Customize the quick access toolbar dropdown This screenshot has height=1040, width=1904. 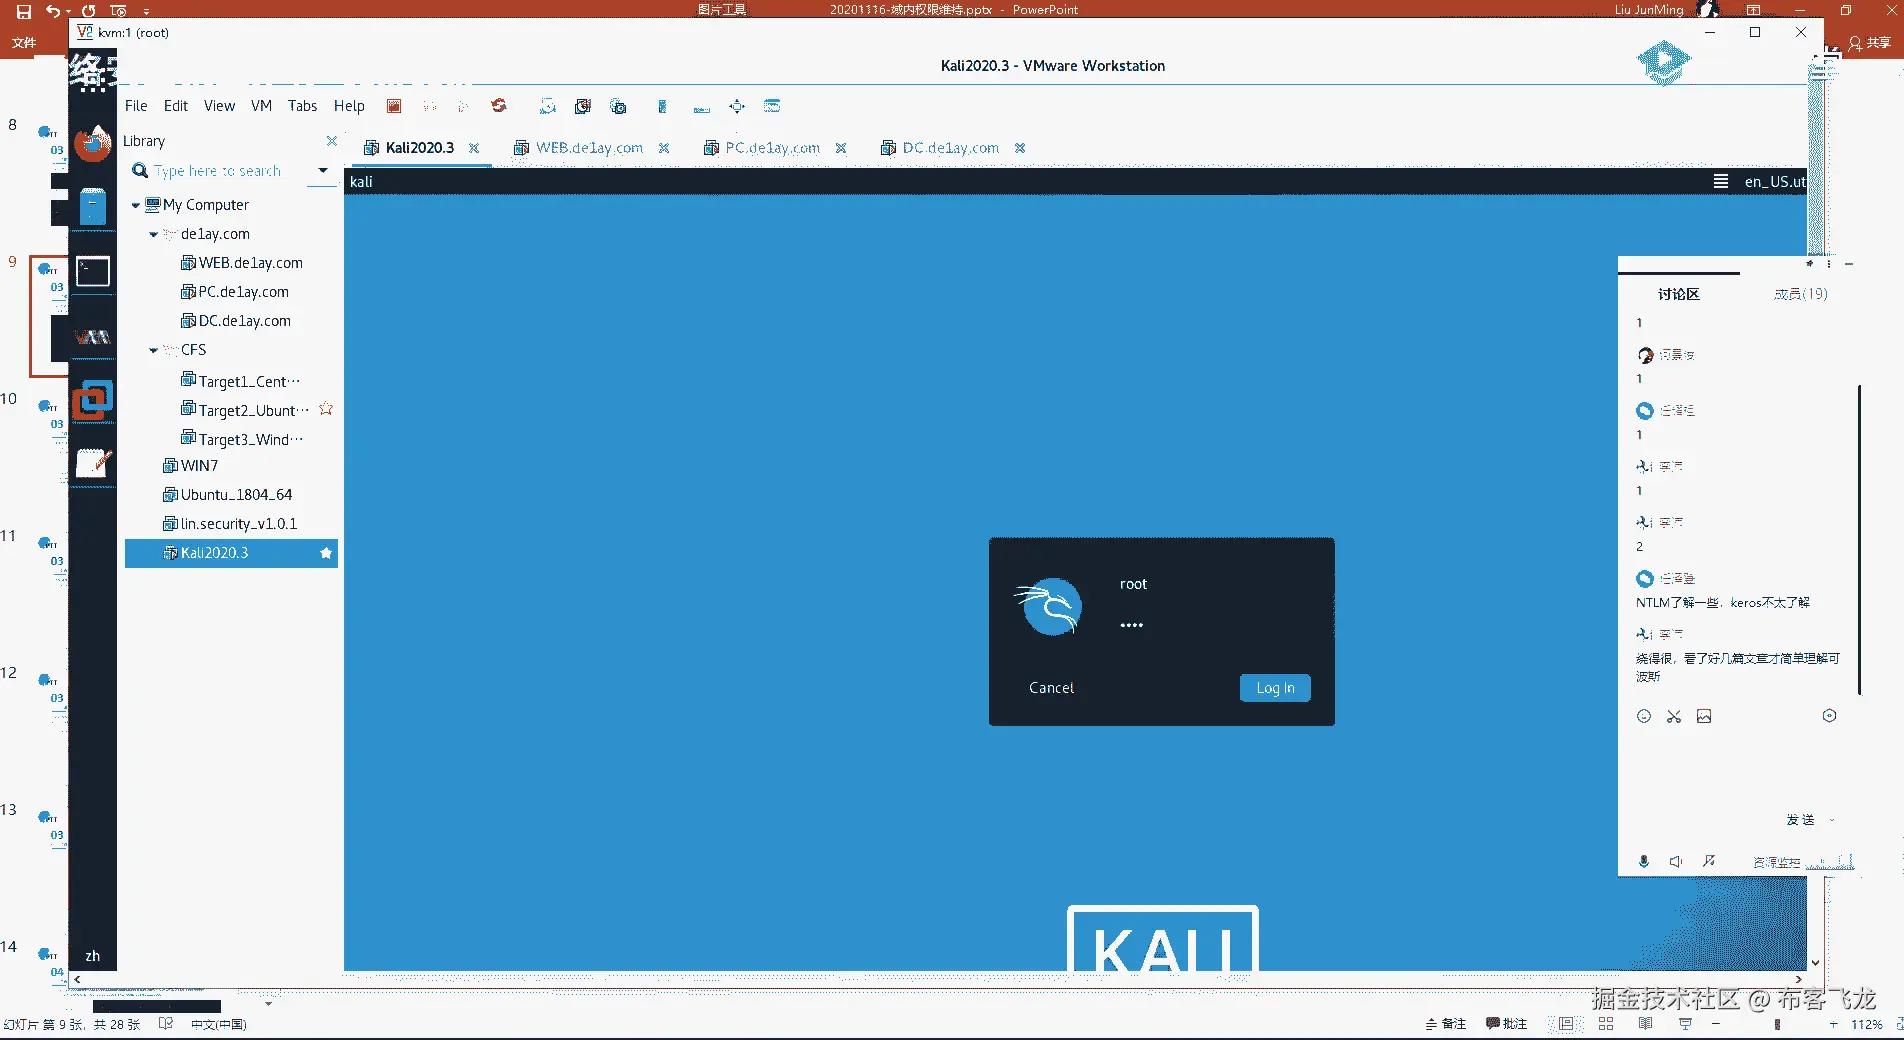(x=146, y=12)
